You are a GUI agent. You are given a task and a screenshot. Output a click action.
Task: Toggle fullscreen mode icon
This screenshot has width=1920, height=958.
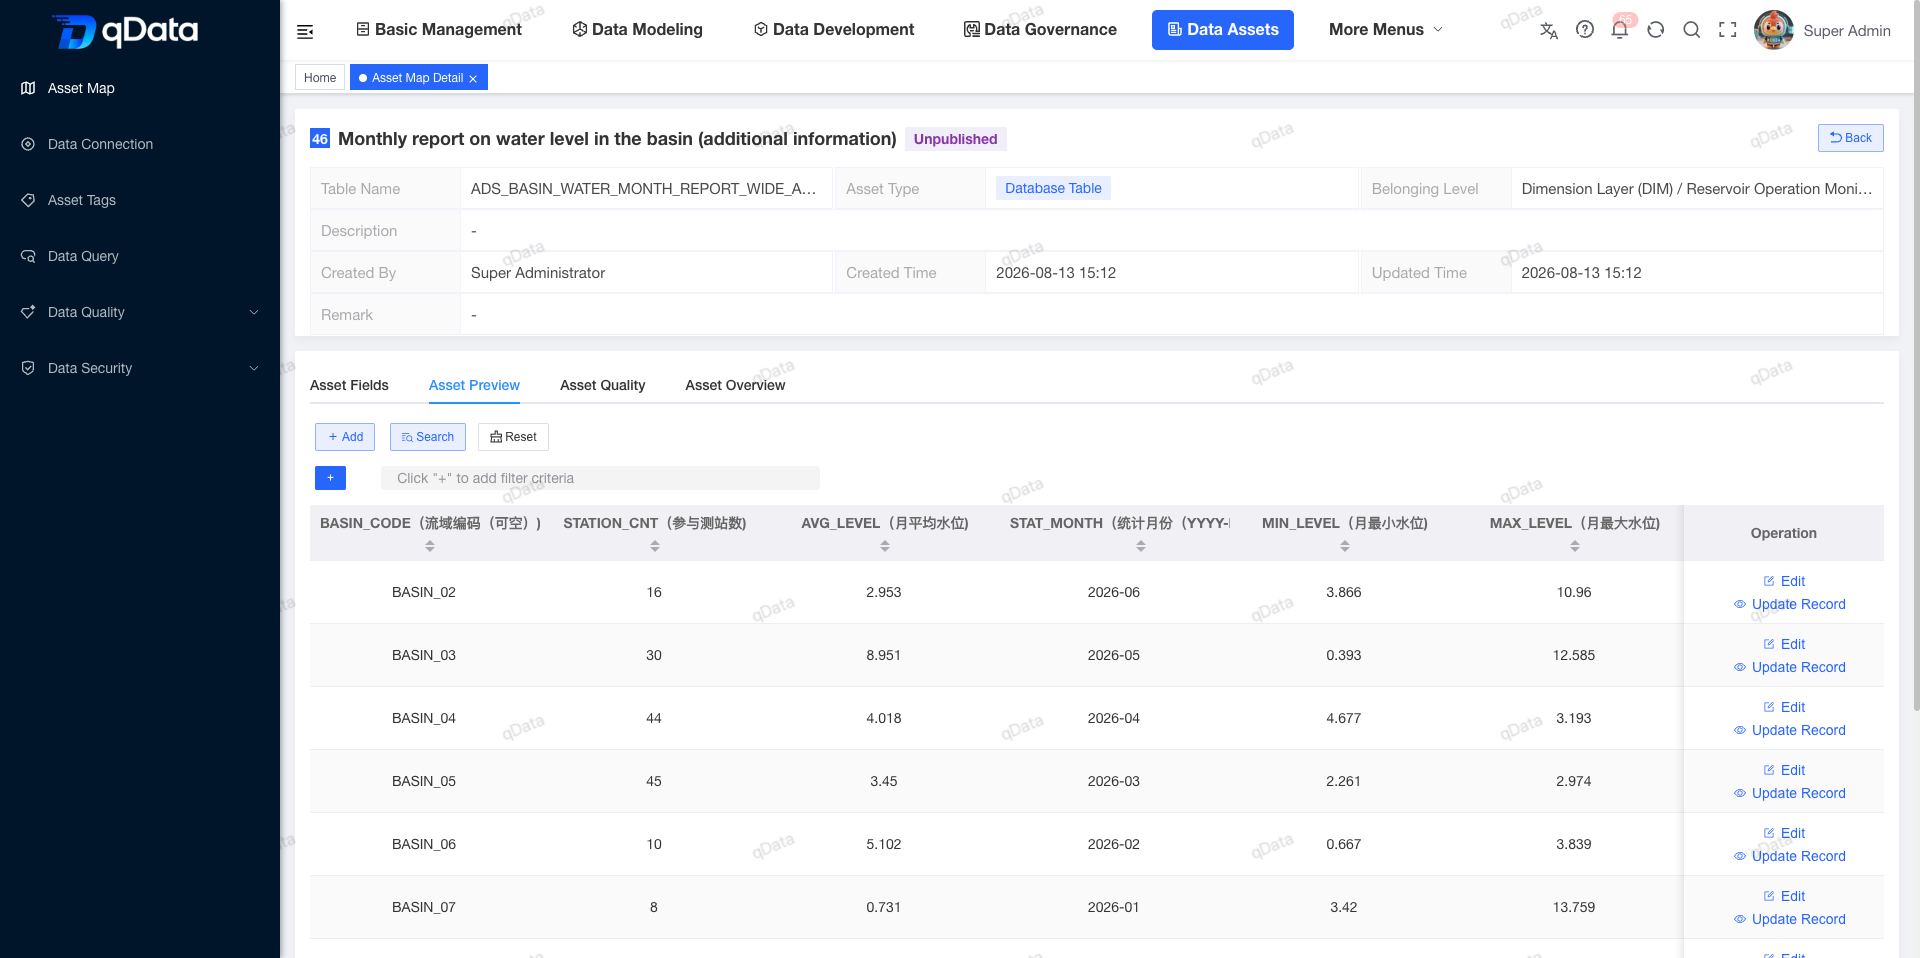pos(1728,30)
